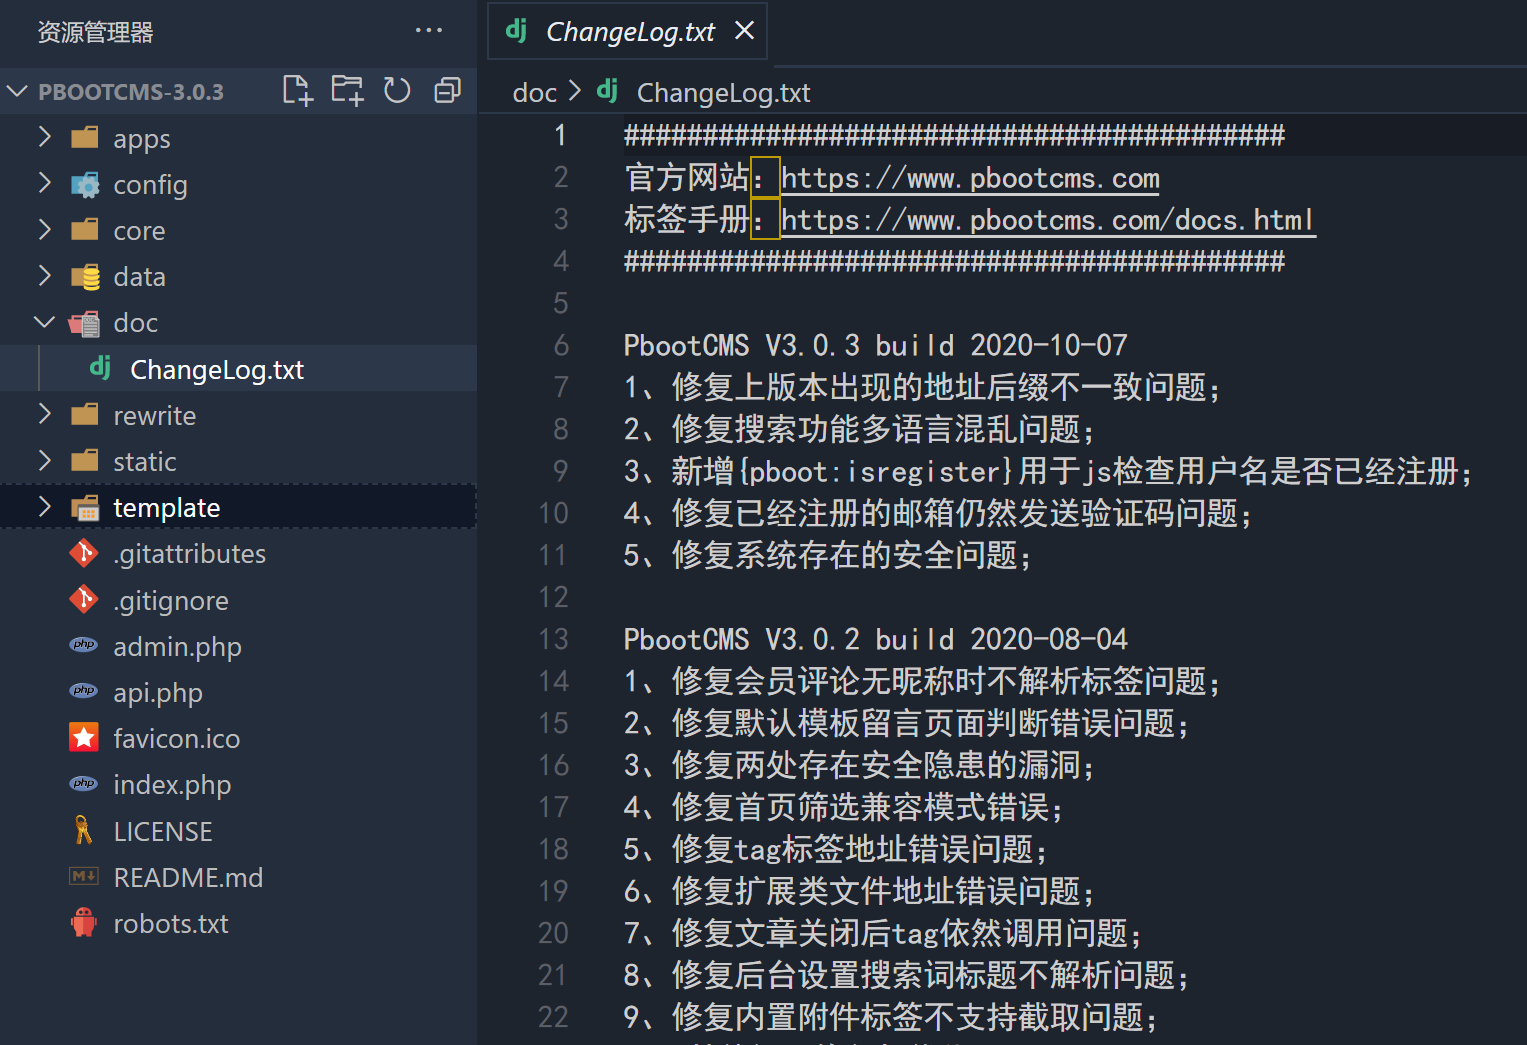
Task: Click the line '5、修复tag标签地址错误问题;'
Action: pos(835,849)
